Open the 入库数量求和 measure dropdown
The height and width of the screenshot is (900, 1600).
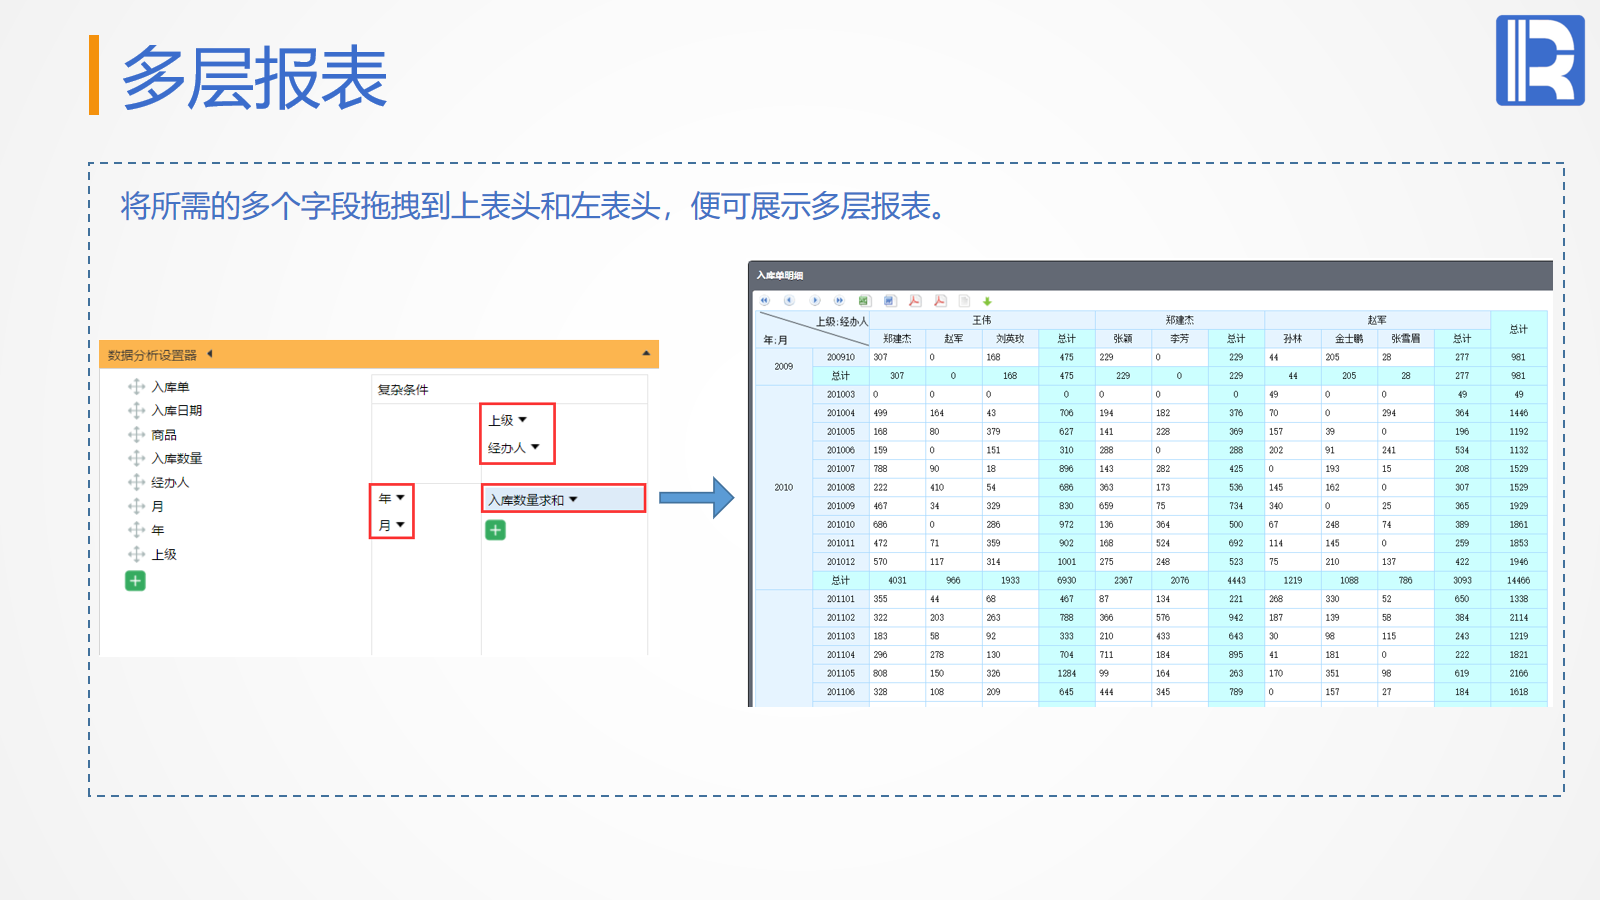click(x=573, y=499)
